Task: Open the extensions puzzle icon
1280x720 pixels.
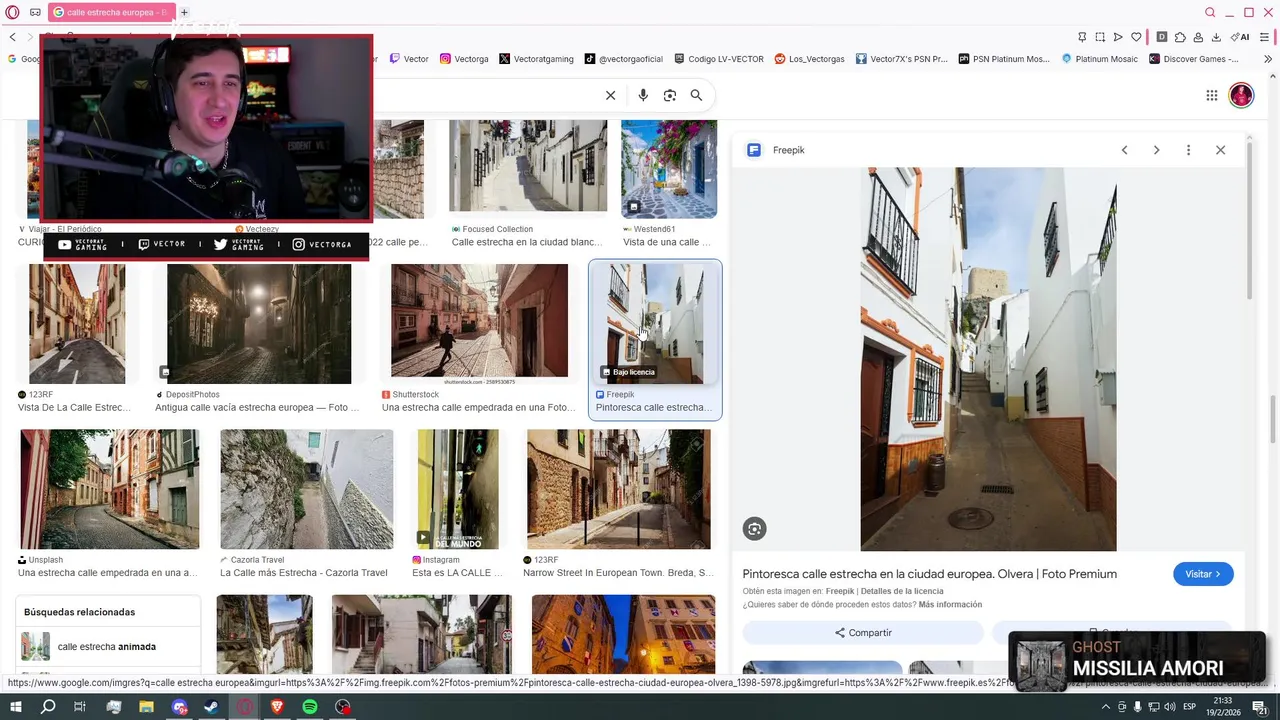Action: (x=1180, y=37)
